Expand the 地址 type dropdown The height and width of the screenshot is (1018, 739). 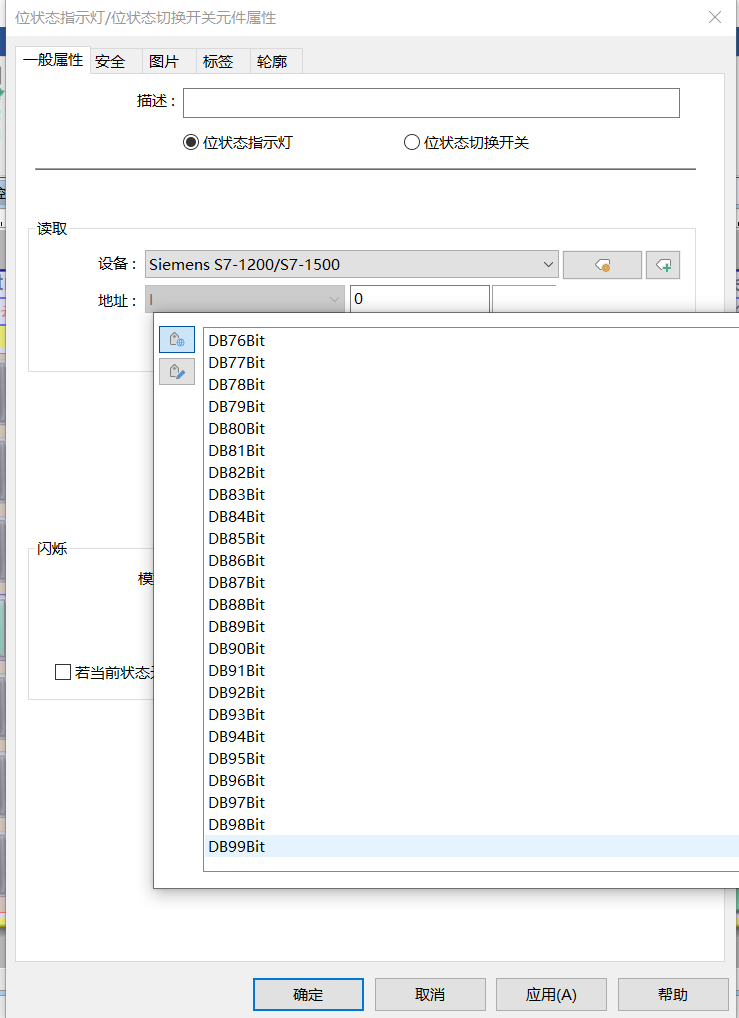(x=245, y=299)
